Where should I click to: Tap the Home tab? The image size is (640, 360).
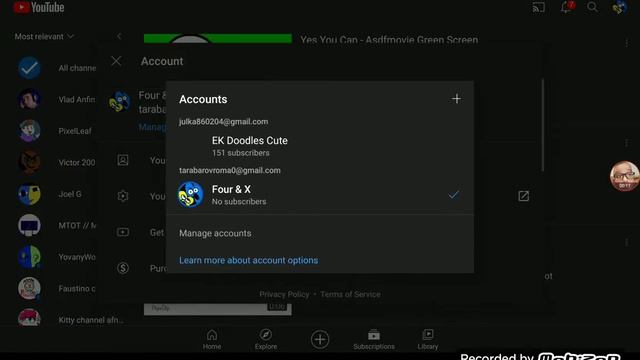point(212,340)
